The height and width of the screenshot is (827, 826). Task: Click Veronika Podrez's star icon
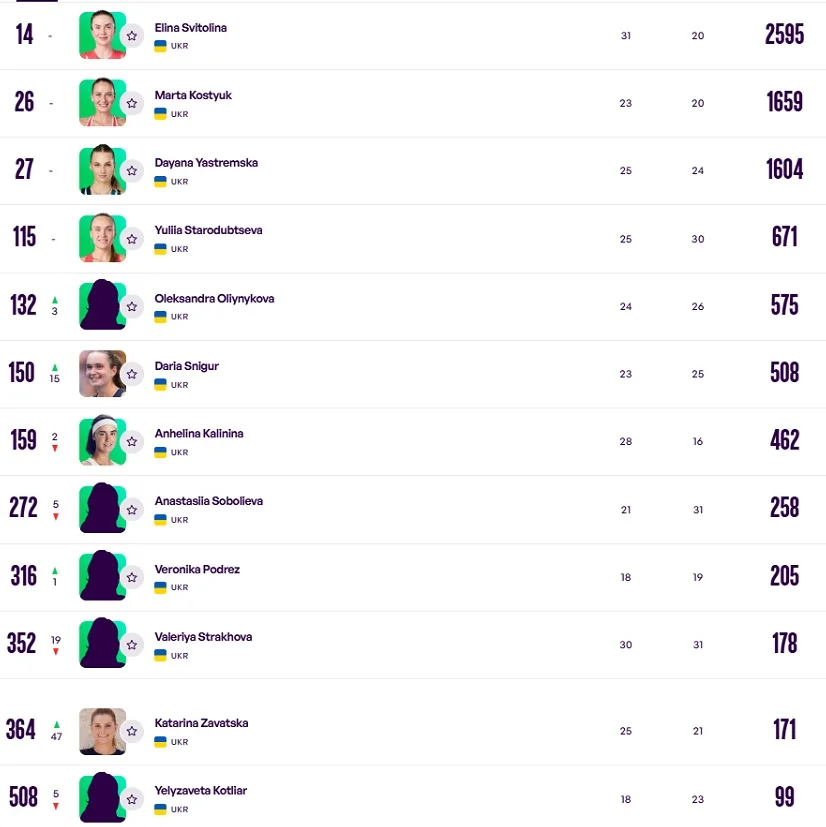point(132,577)
